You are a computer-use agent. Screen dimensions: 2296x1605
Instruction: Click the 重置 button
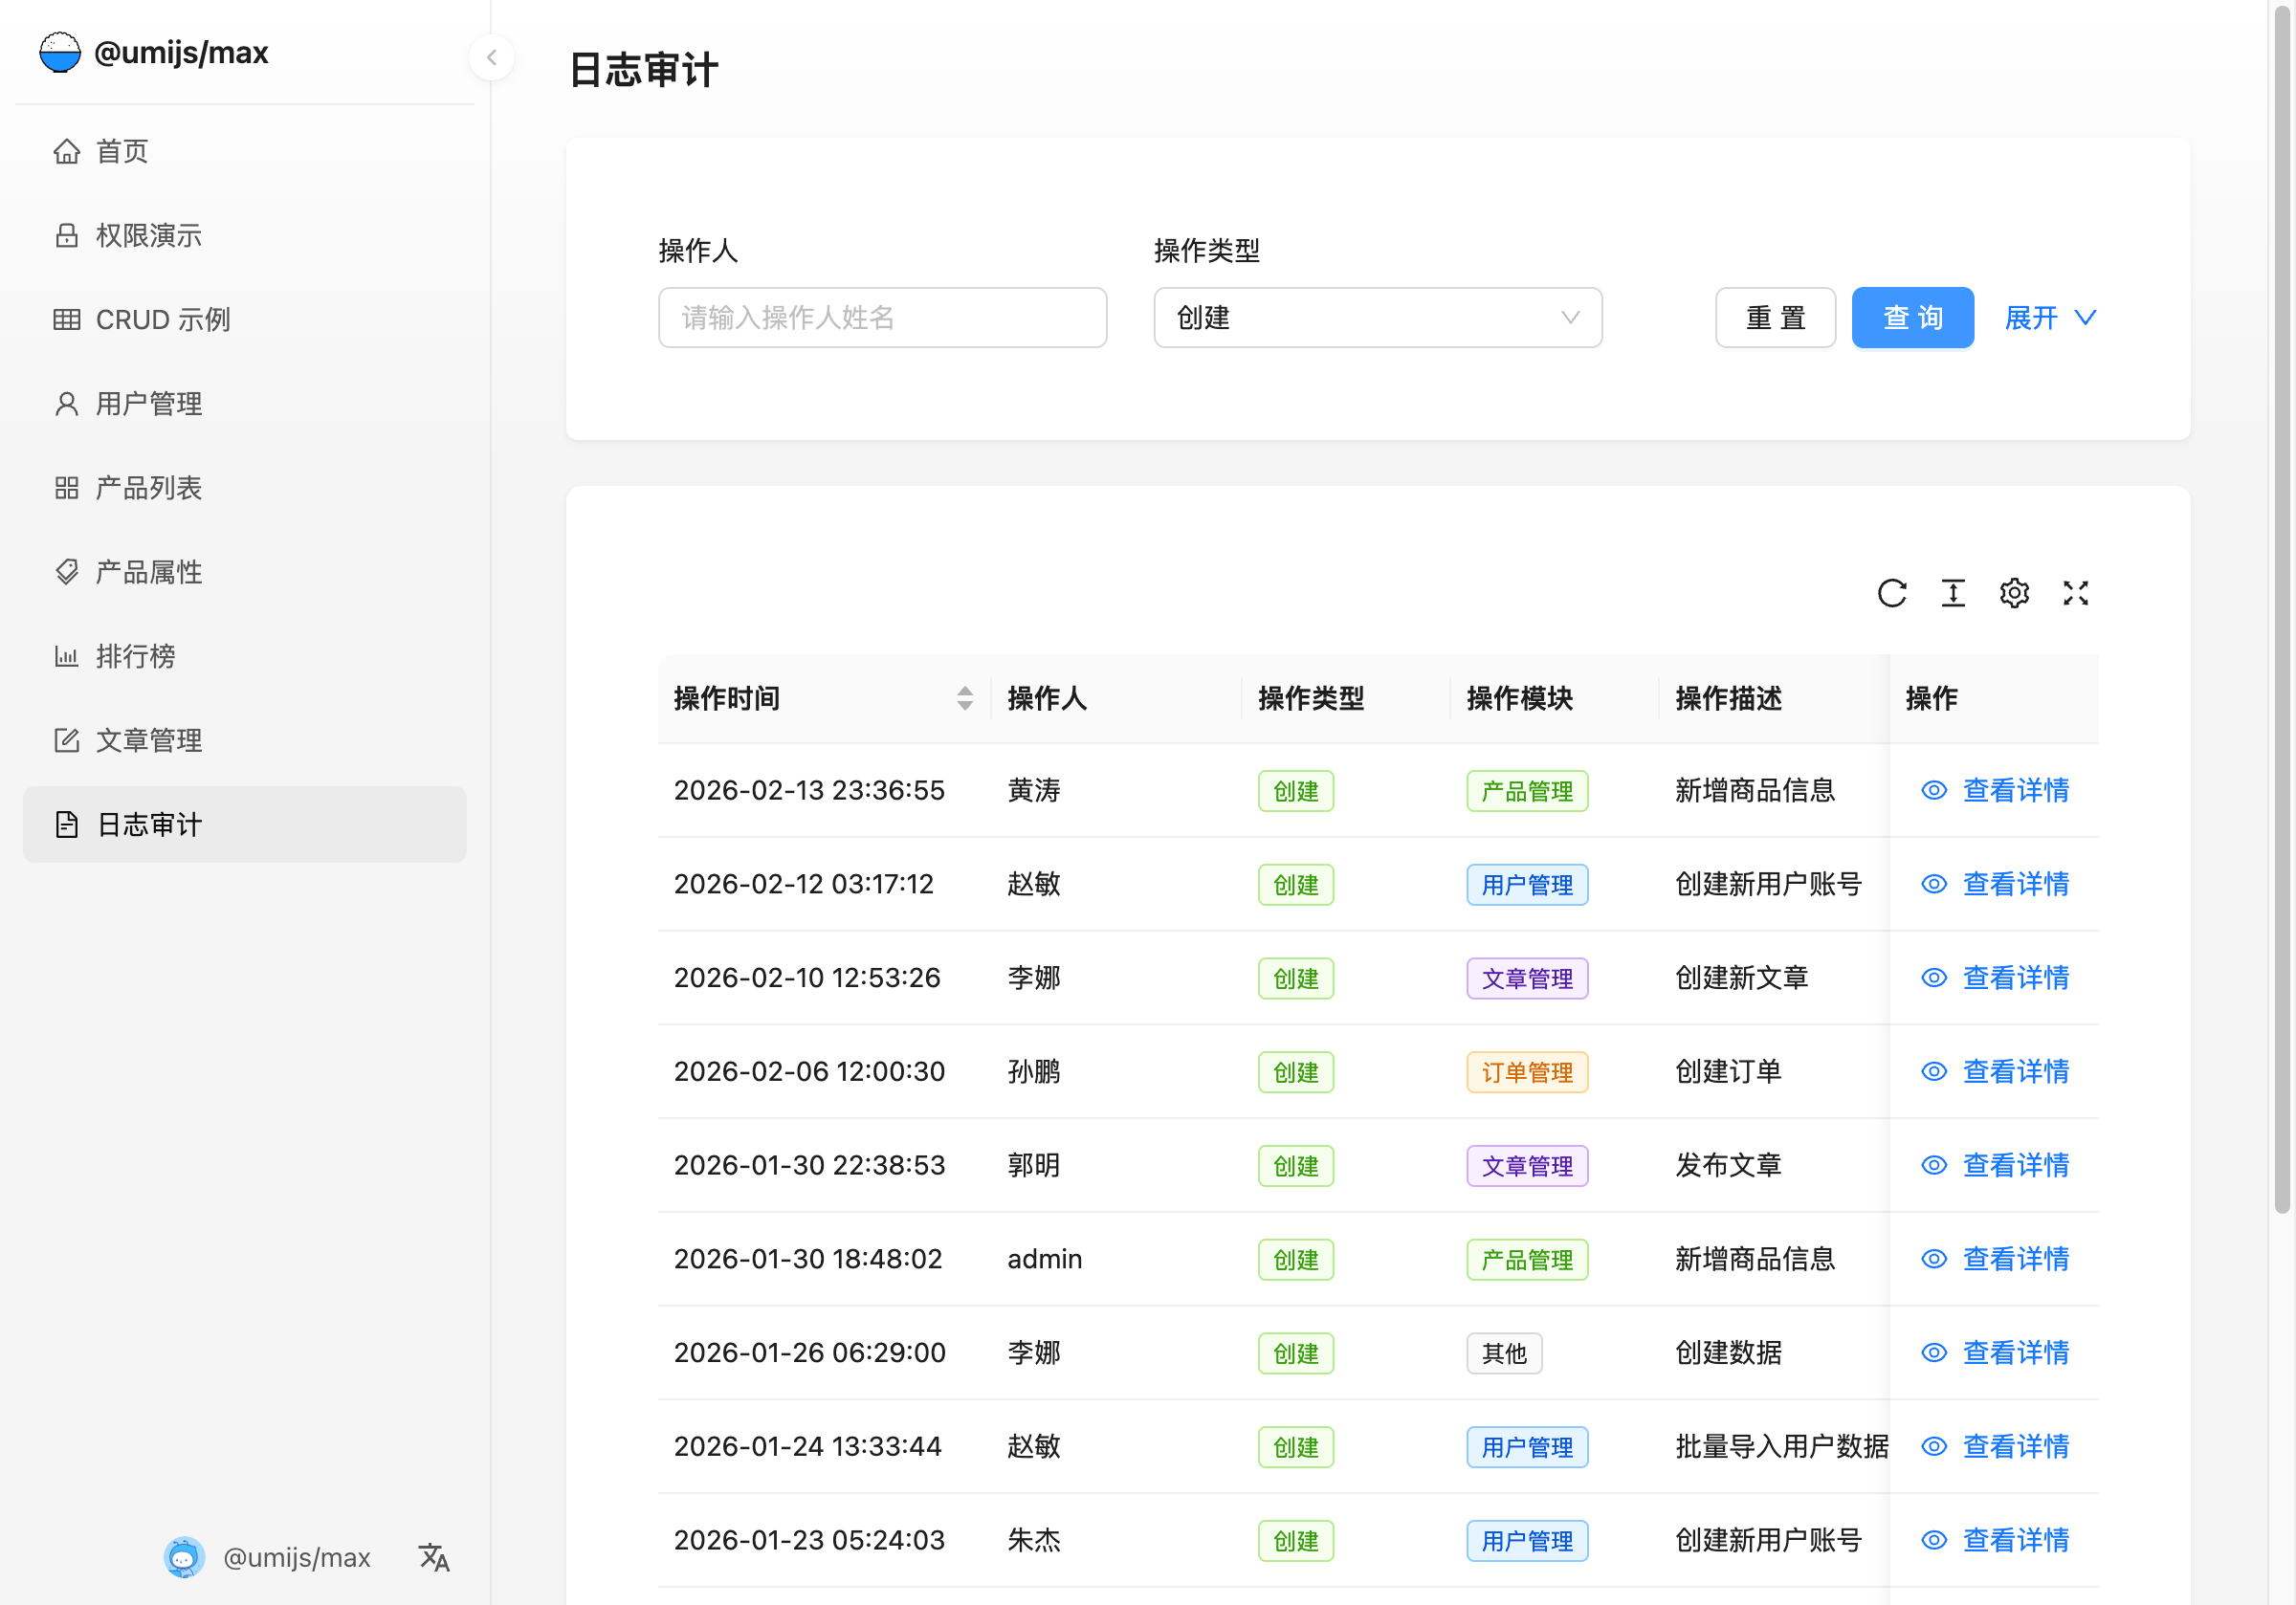point(1774,318)
